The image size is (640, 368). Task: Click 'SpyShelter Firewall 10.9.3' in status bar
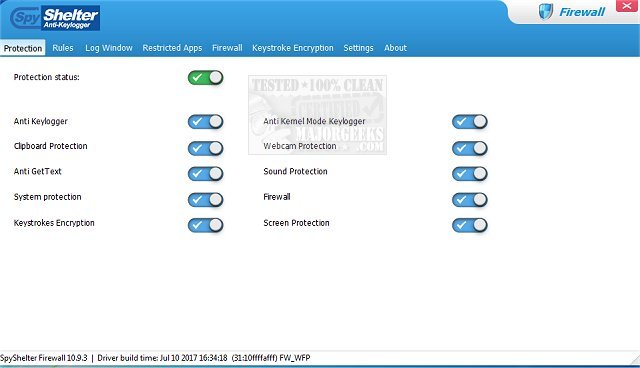coord(44,358)
